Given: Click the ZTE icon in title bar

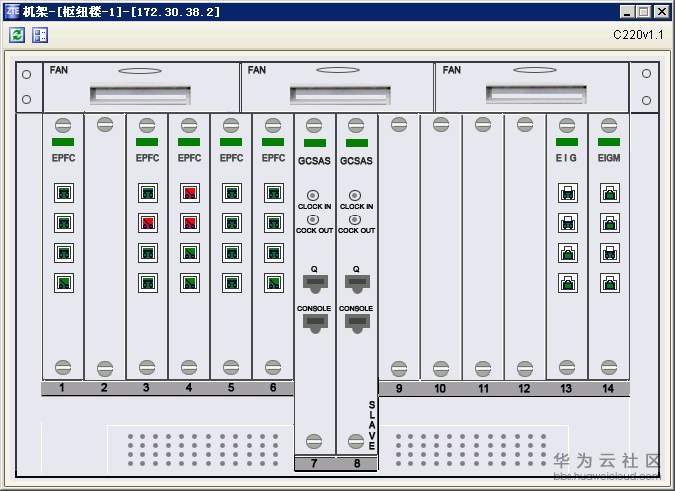Looking at the screenshot, I should click(x=12, y=11).
